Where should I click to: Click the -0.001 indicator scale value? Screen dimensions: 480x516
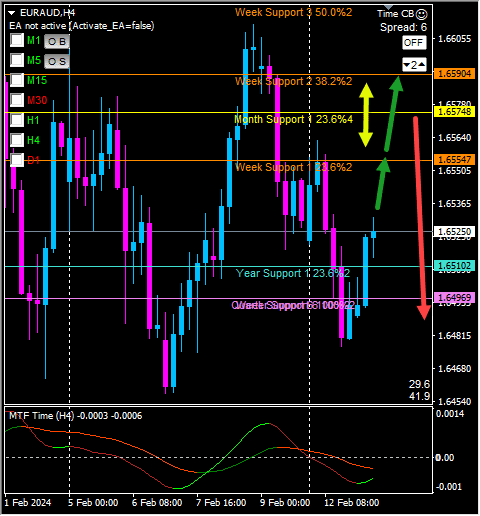[x=449, y=487]
